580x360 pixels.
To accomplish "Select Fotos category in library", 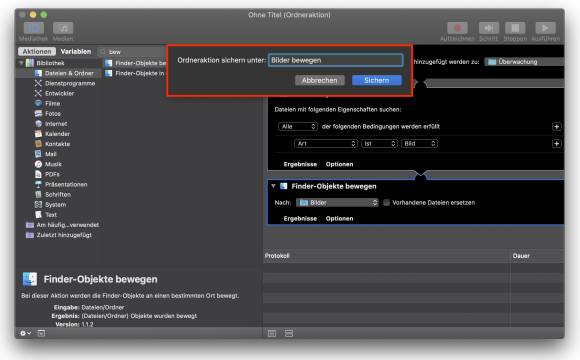I will coord(53,114).
